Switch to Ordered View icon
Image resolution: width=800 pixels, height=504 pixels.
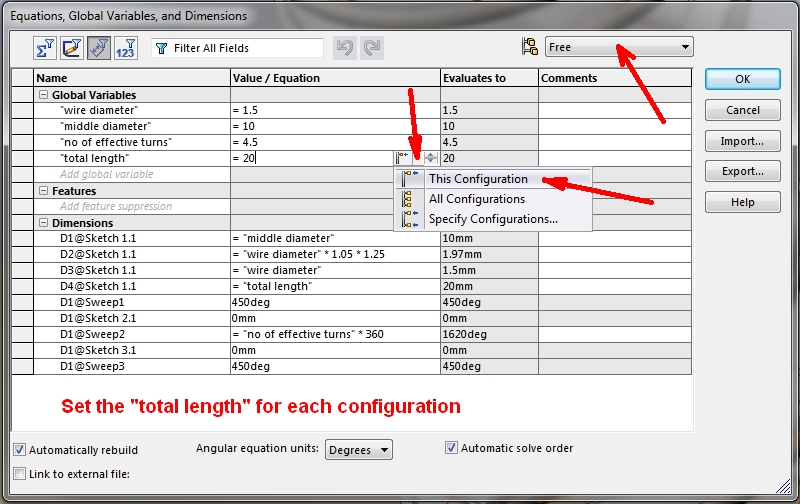tap(126, 48)
